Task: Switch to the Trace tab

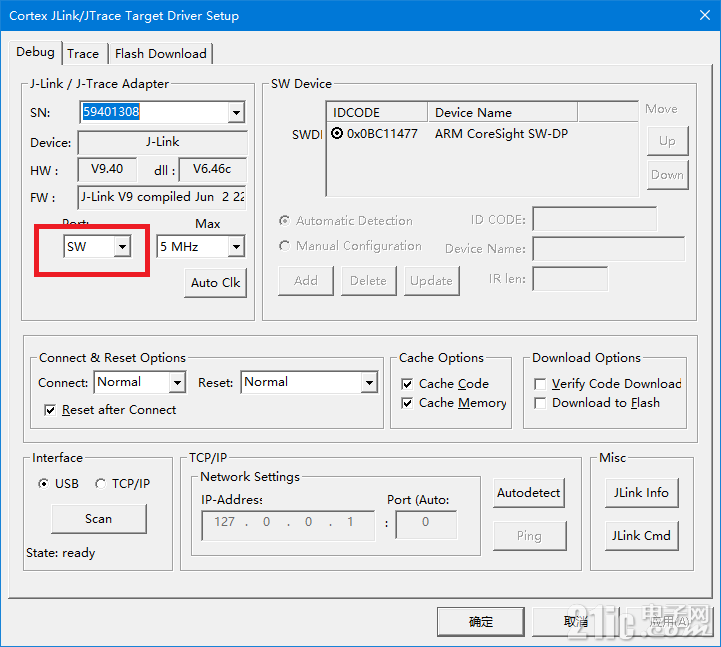Action: pyautogui.click(x=83, y=54)
